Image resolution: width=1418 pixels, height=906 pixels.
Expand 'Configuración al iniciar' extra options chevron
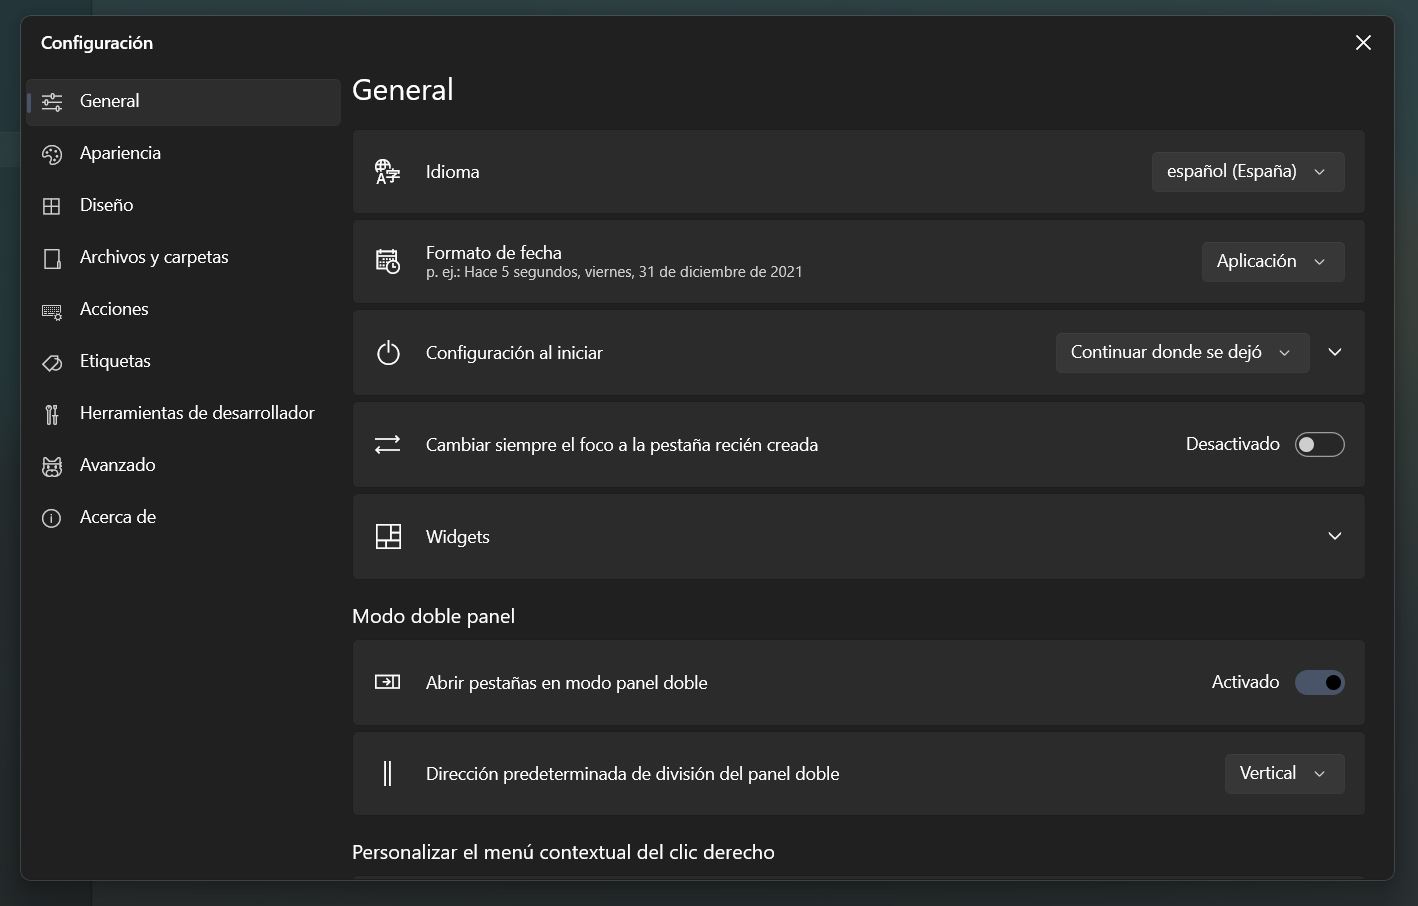[1334, 352]
